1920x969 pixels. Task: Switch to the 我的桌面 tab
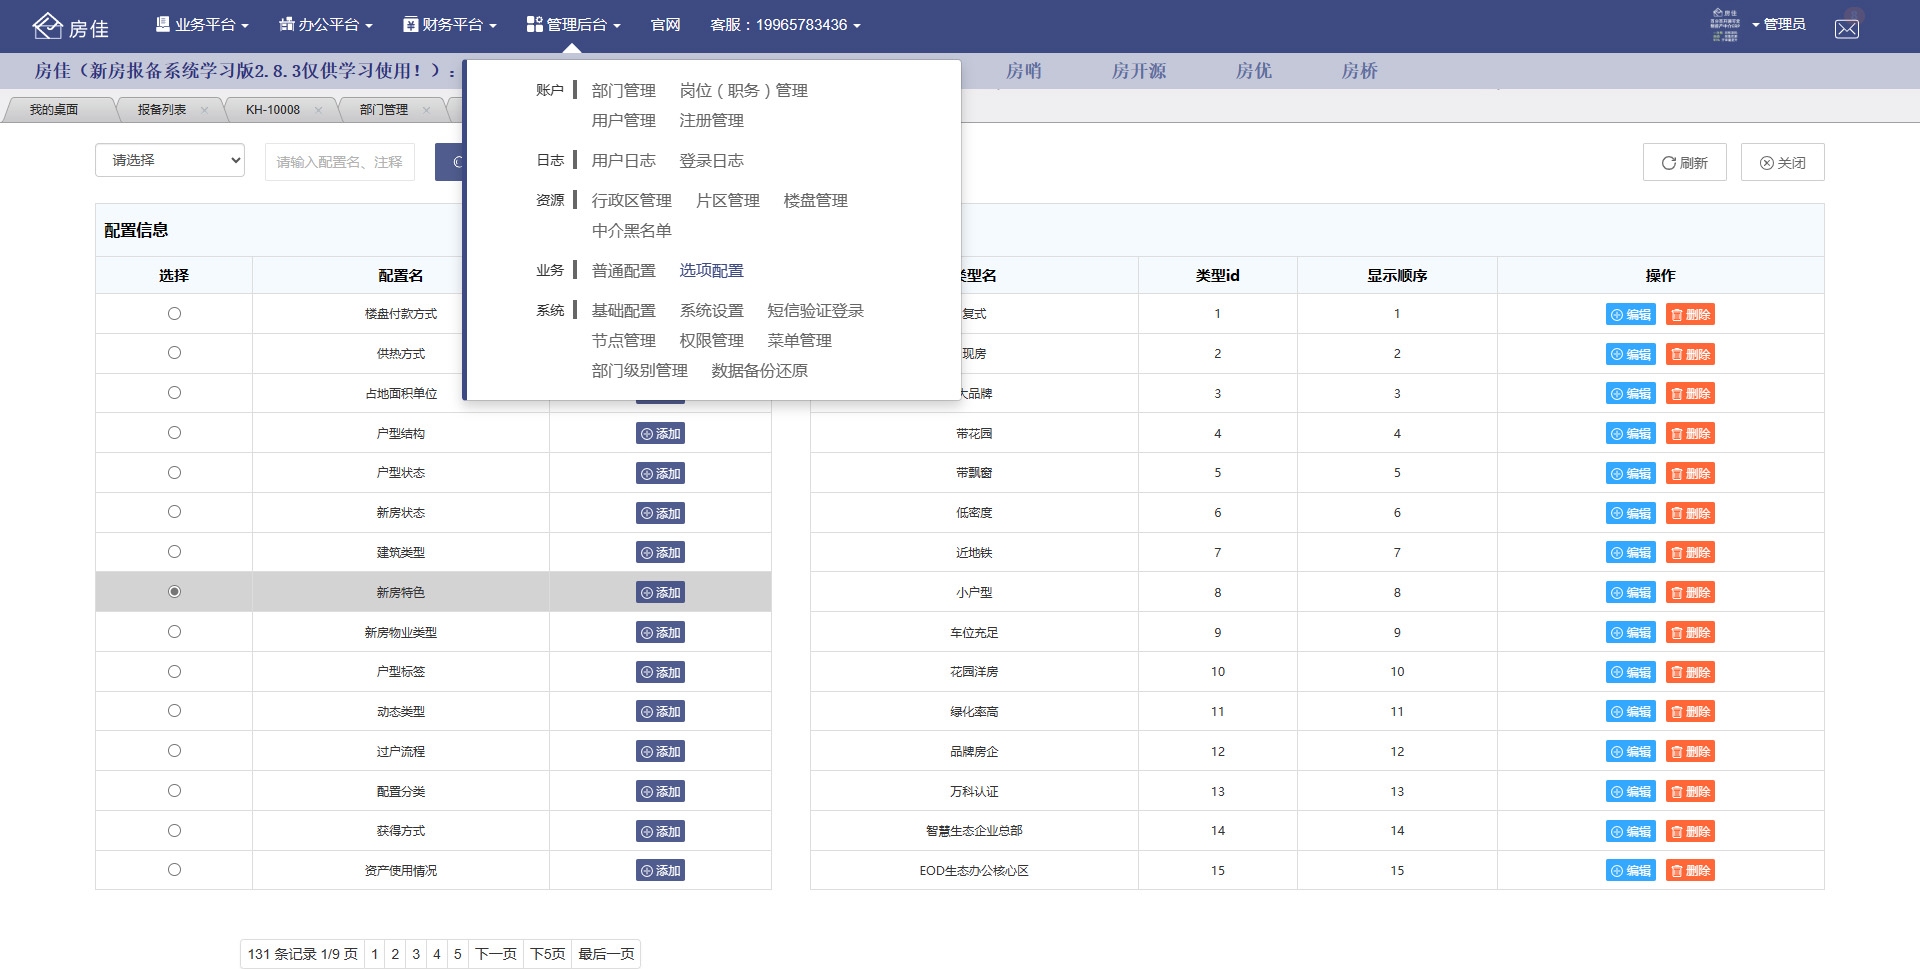point(54,110)
